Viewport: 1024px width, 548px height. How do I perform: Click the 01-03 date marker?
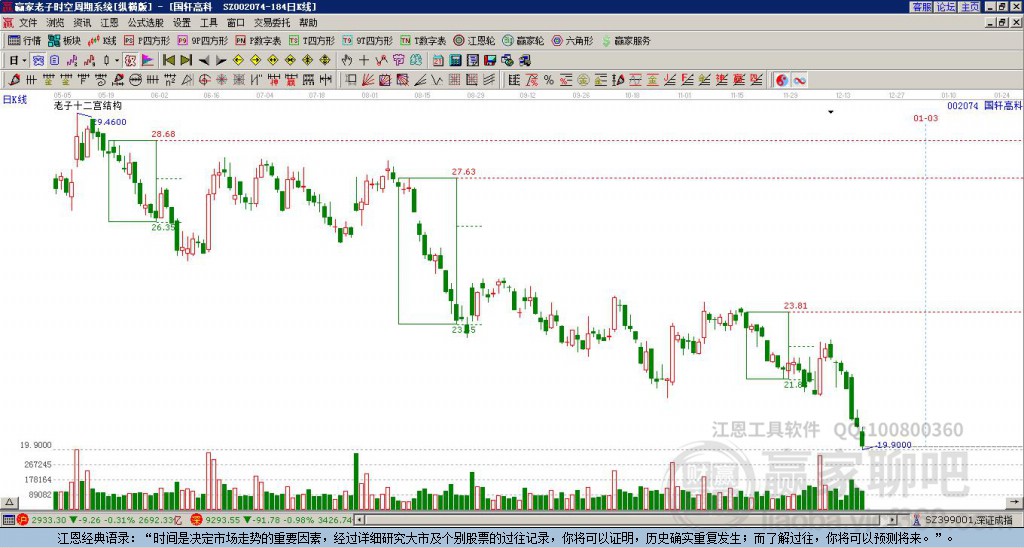[925, 118]
